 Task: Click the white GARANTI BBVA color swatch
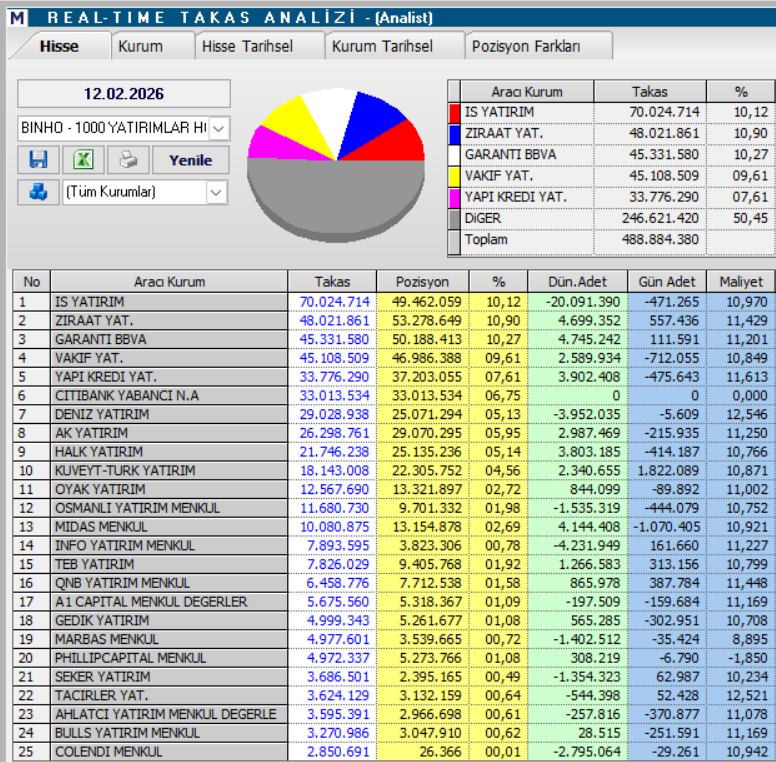454,155
